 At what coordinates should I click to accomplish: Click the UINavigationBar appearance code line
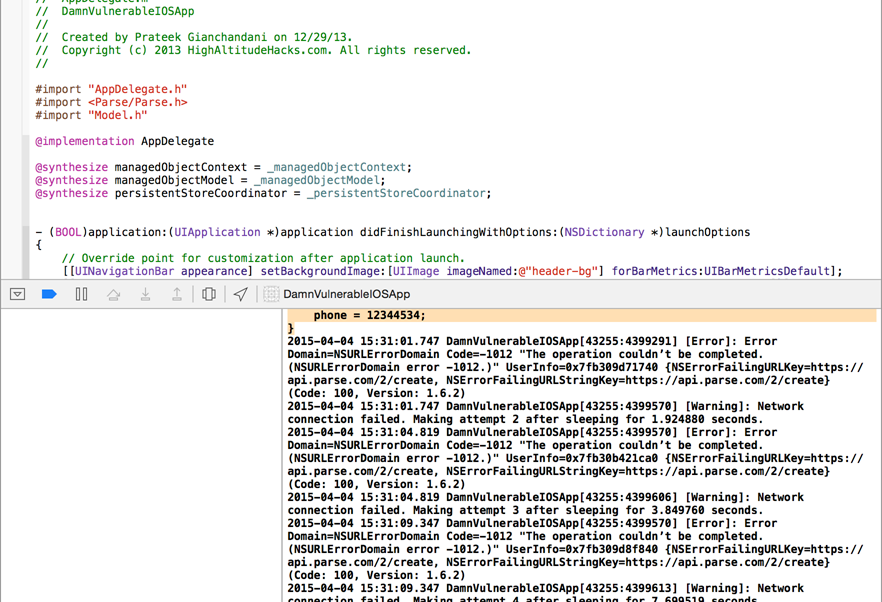pos(452,271)
